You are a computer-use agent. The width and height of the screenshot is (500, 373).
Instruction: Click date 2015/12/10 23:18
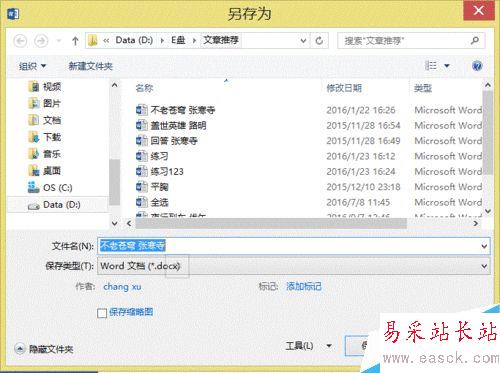pos(363,187)
